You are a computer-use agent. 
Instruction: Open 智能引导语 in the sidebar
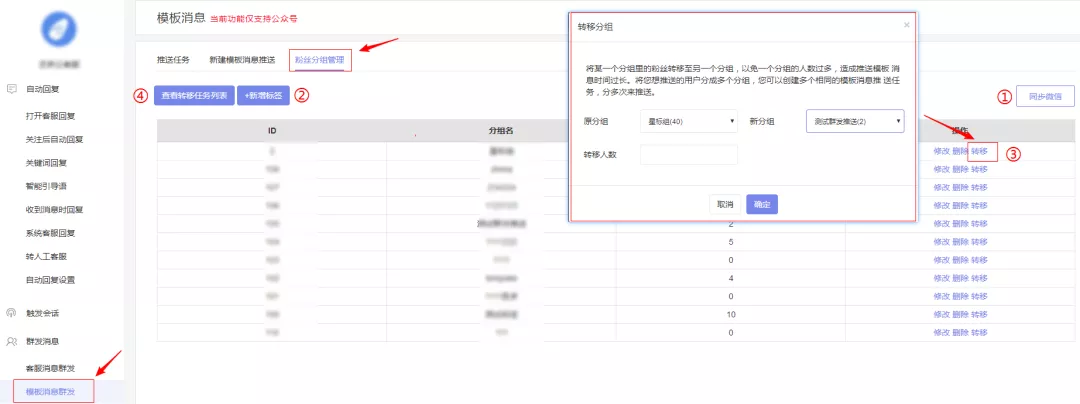point(45,187)
